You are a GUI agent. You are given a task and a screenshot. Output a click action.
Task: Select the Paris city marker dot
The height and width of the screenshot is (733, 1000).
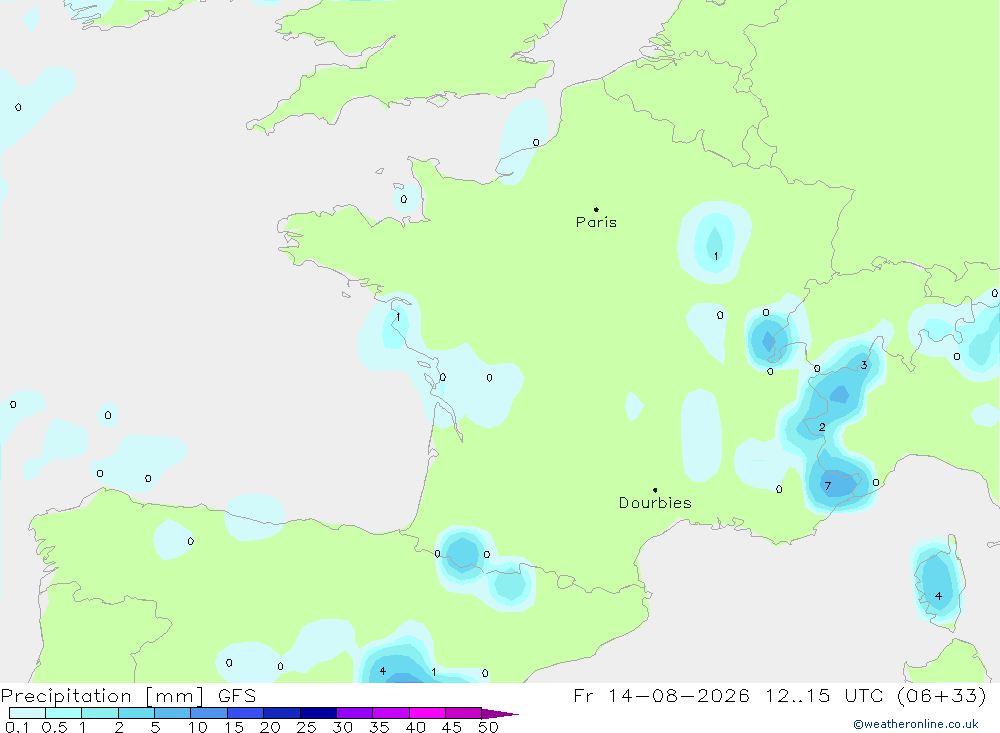(x=596, y=209)
